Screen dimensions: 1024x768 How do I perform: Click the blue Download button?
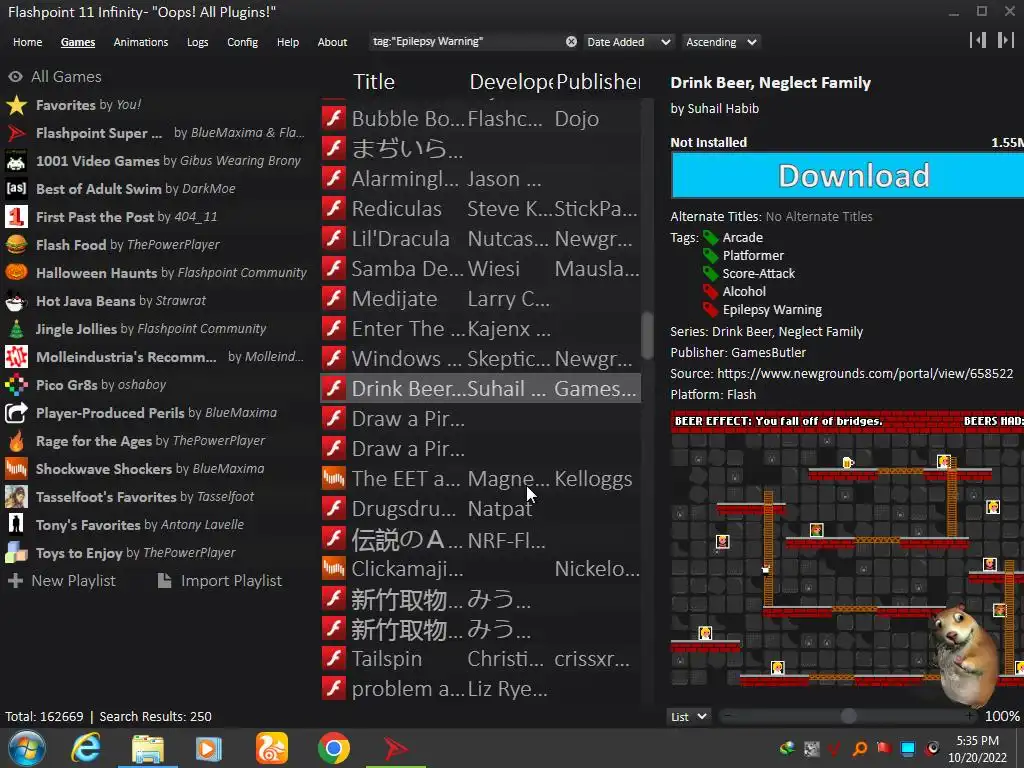[847, 176]
